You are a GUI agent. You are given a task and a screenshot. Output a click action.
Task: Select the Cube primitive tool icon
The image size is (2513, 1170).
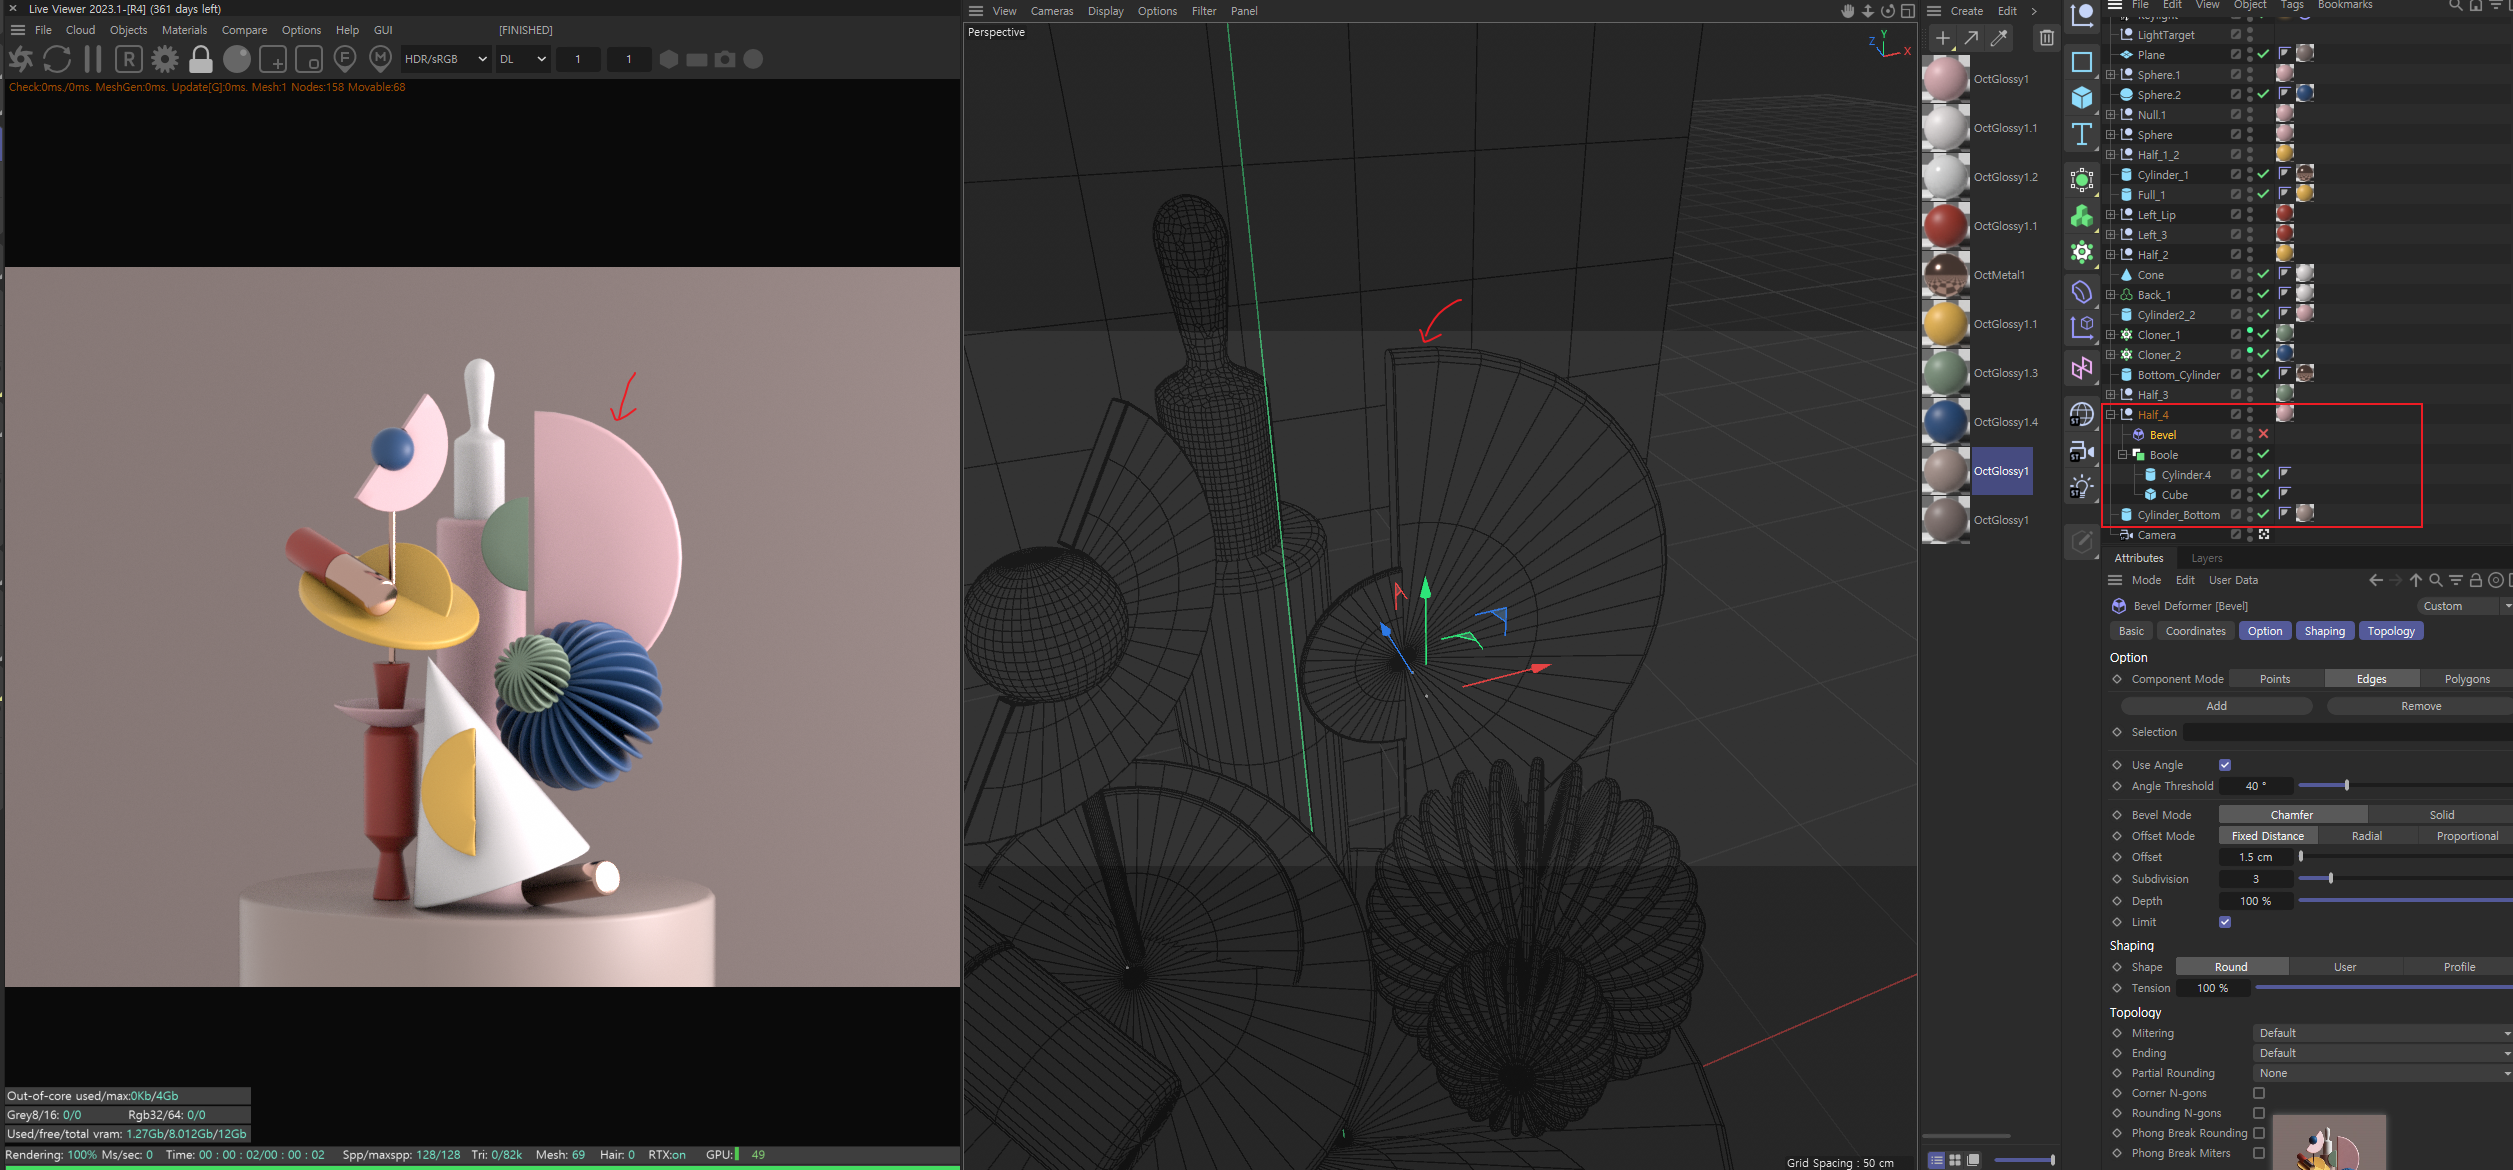tap(2082, 97)
